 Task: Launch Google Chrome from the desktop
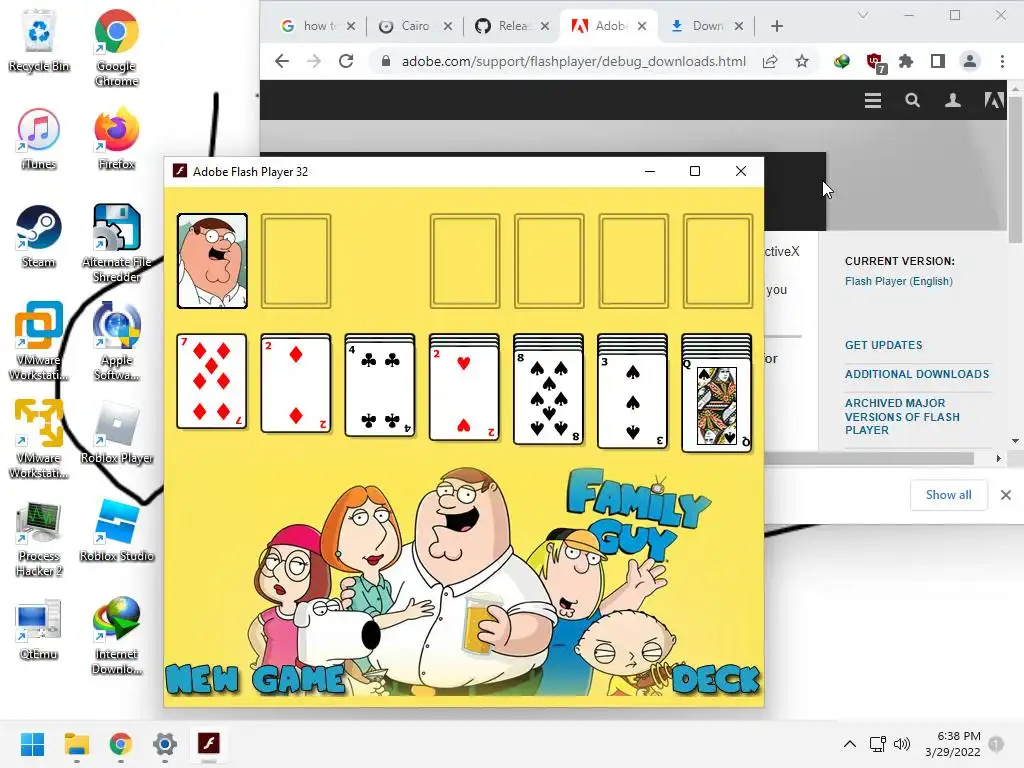click(116, 47)
